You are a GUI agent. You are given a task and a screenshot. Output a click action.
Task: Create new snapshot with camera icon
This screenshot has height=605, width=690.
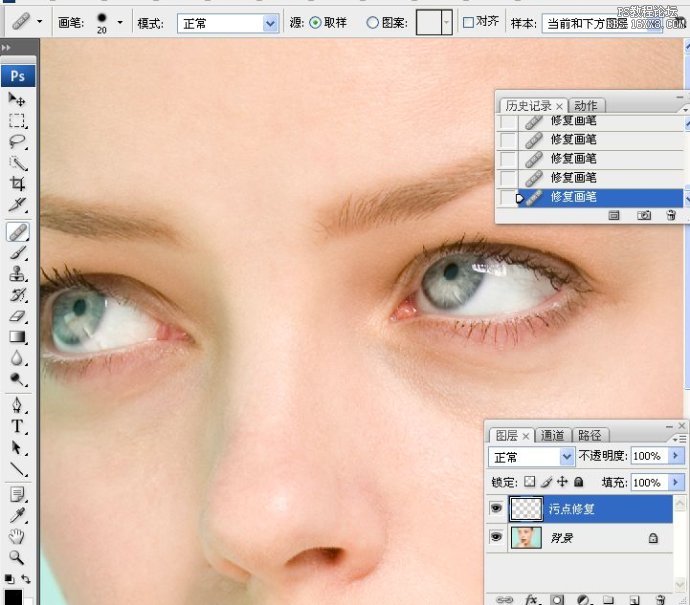click(644, 215)
